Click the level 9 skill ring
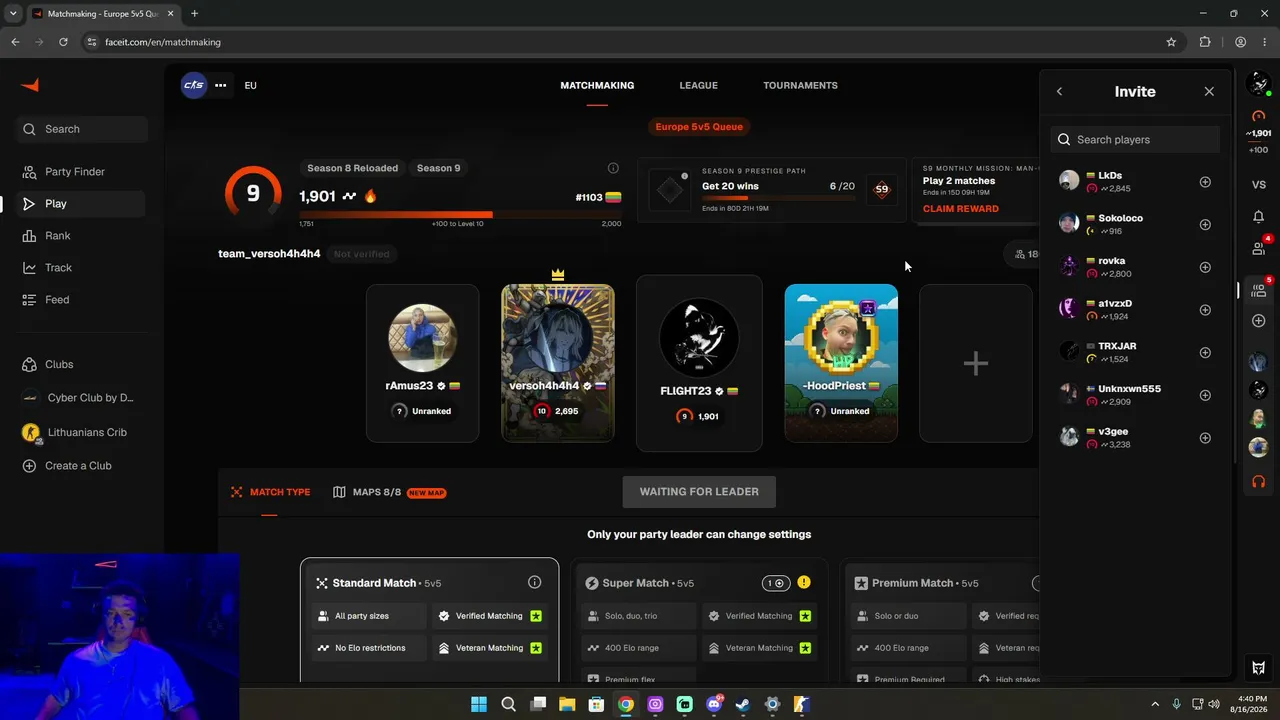The image size is (1280, 720). [x=253, y=193]
